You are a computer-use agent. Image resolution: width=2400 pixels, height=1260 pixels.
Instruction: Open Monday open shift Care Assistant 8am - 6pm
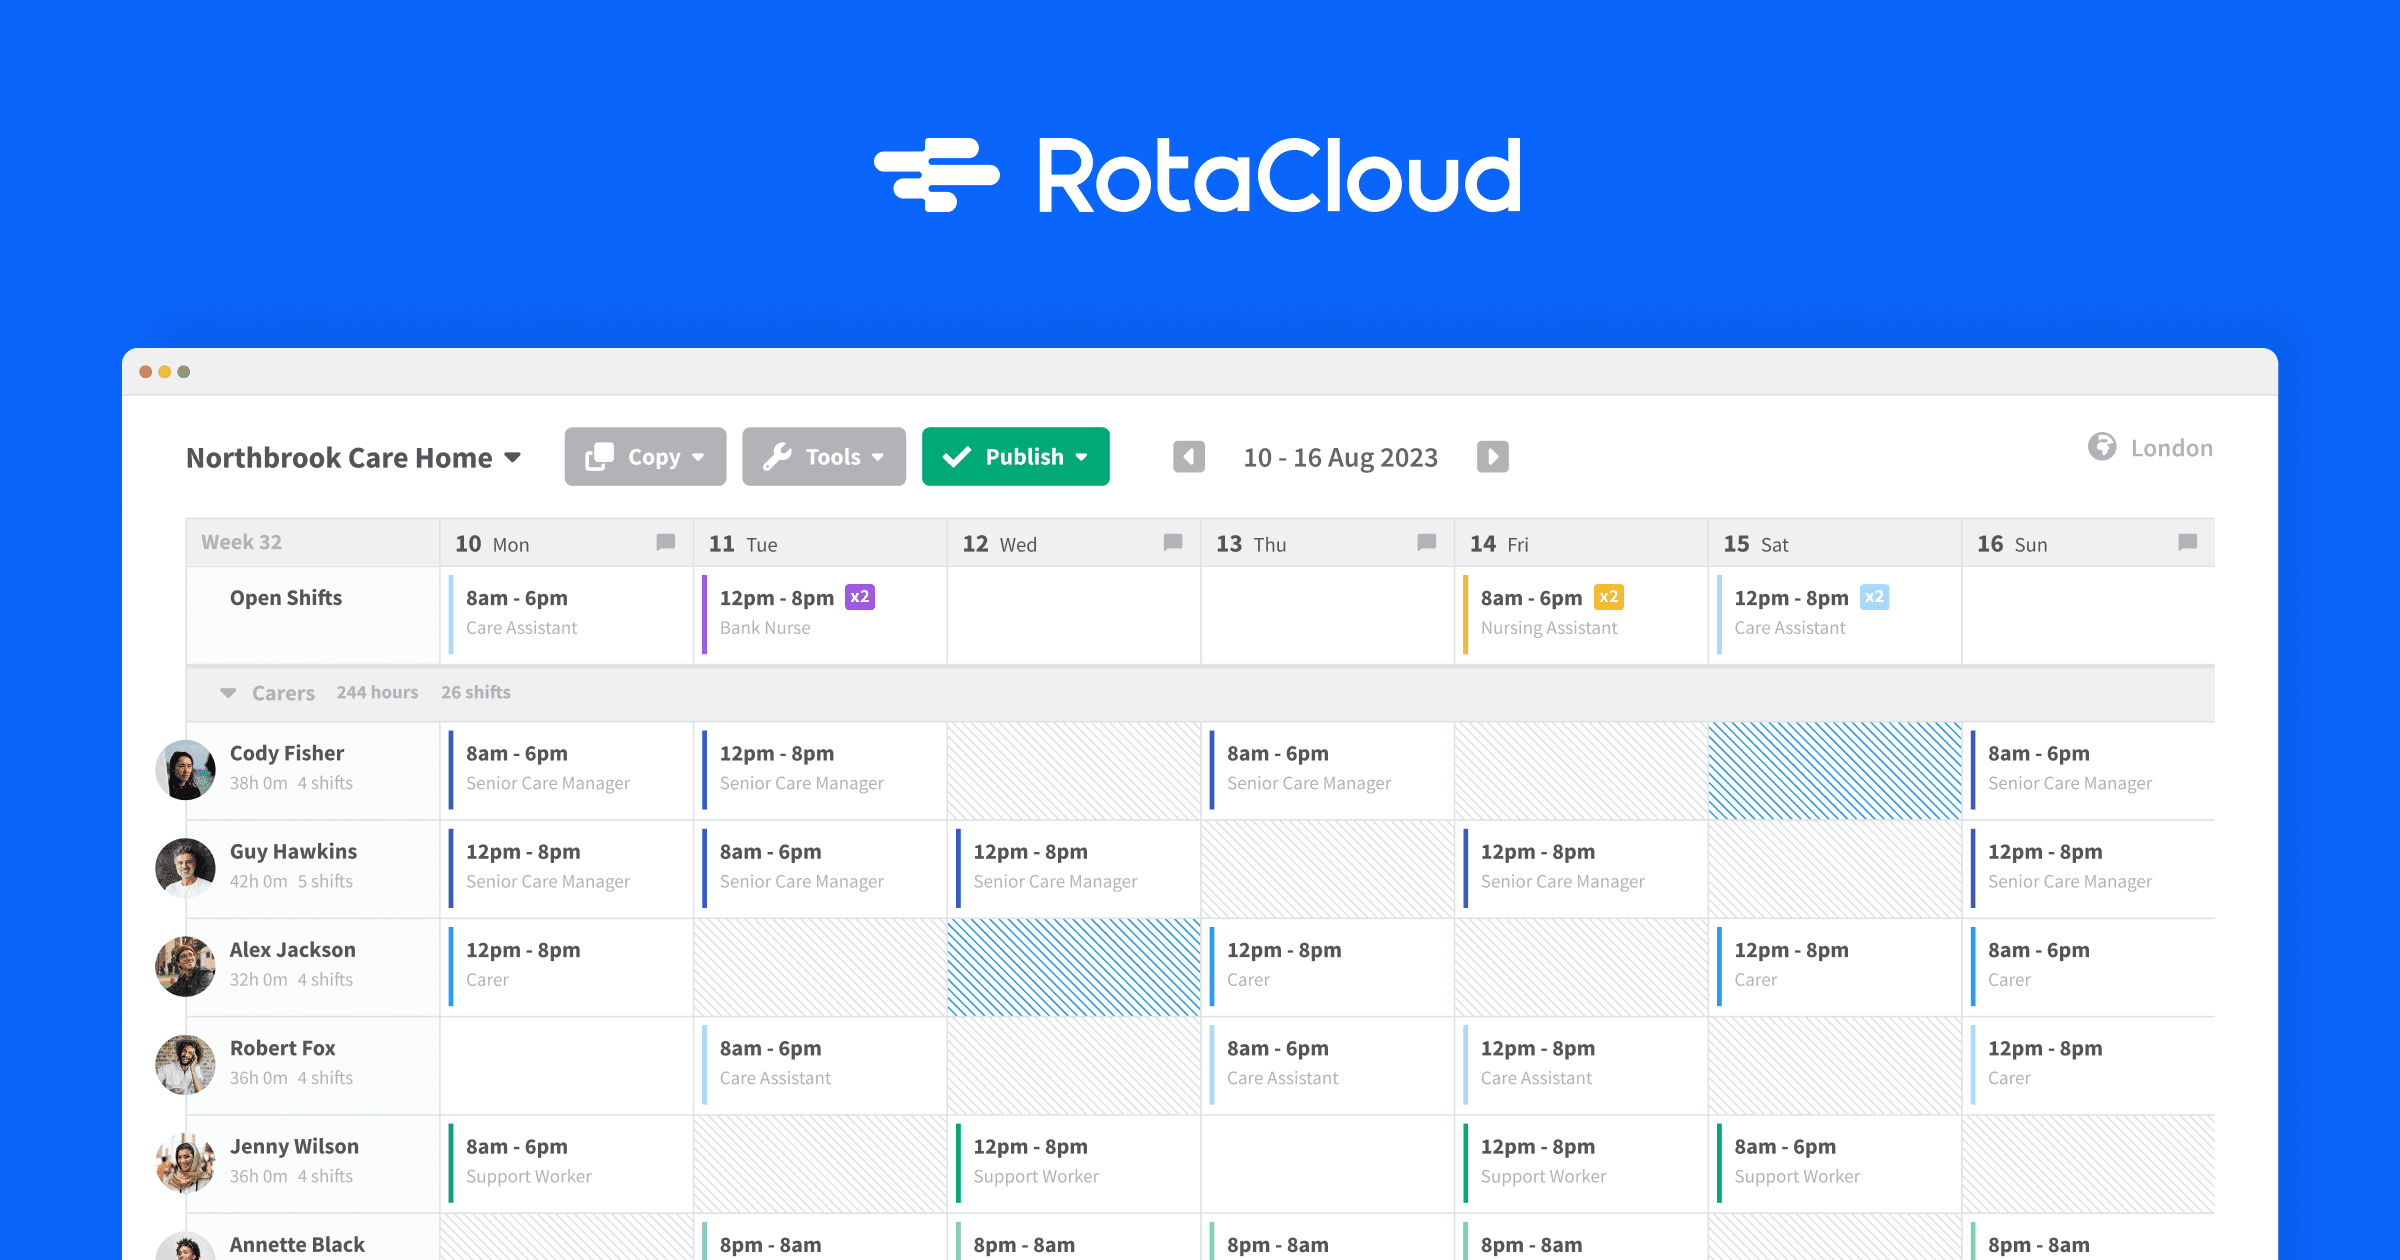[566, 614]
